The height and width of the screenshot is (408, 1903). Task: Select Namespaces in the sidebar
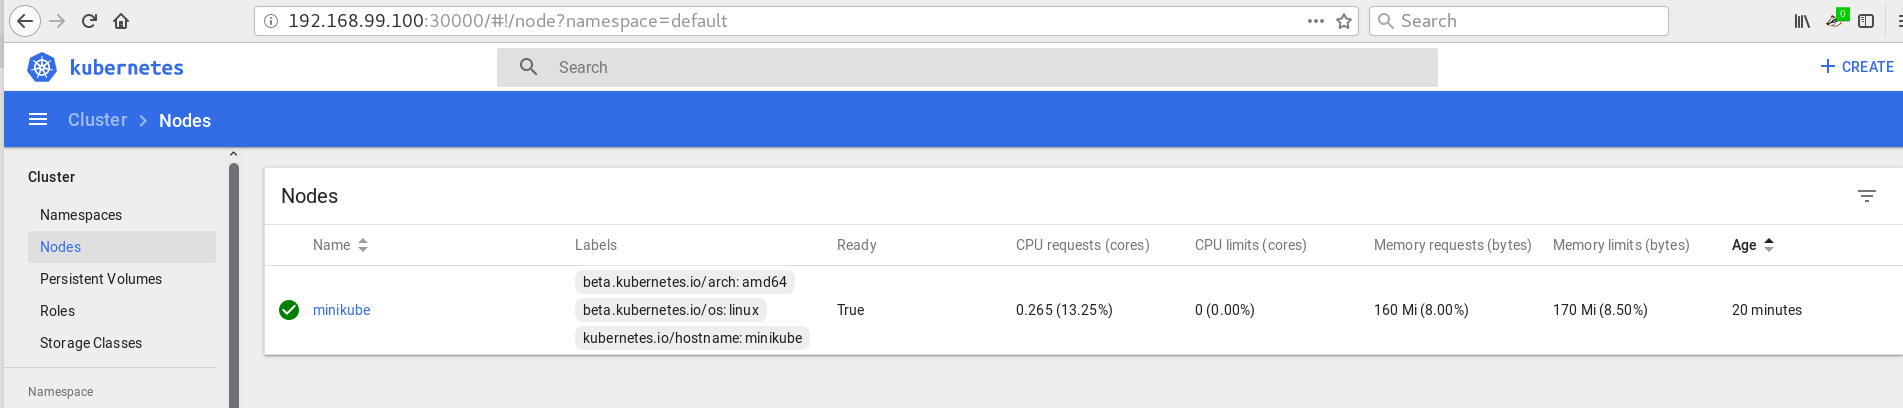pyautogui.click(x=81, y=215)
